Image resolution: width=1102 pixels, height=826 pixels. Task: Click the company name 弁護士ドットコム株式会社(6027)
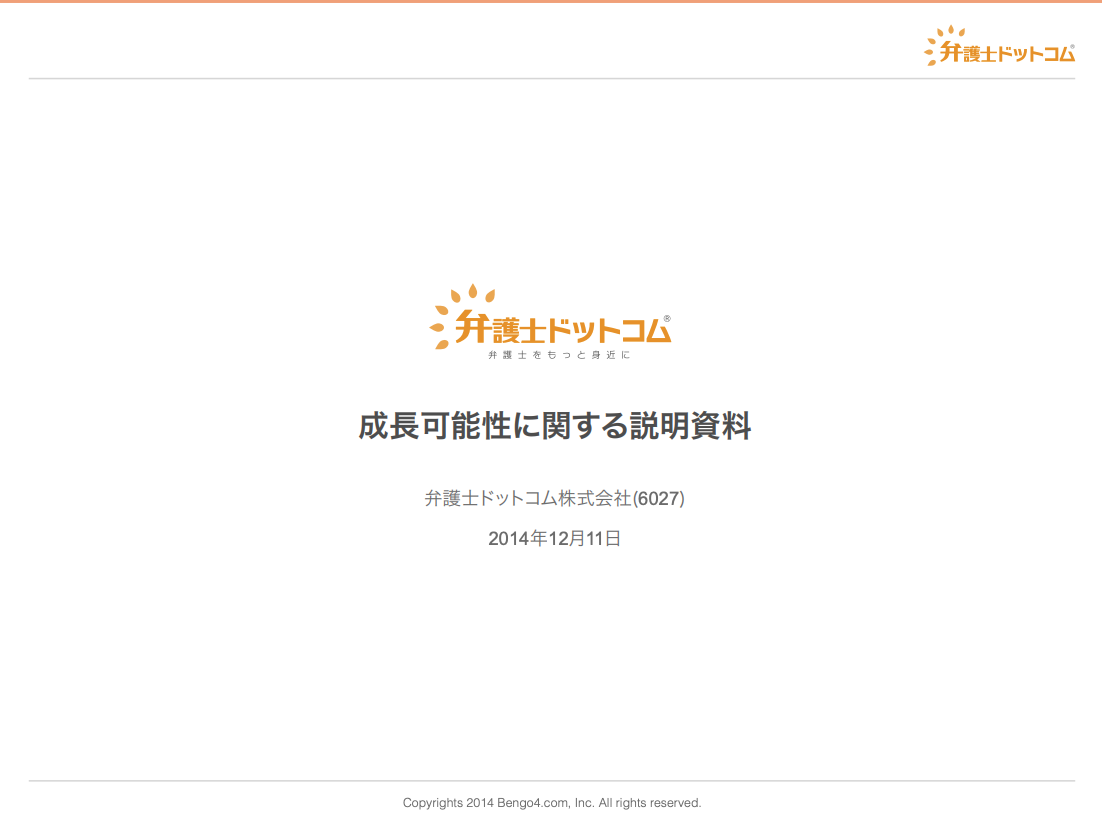(x=555, y=498)
